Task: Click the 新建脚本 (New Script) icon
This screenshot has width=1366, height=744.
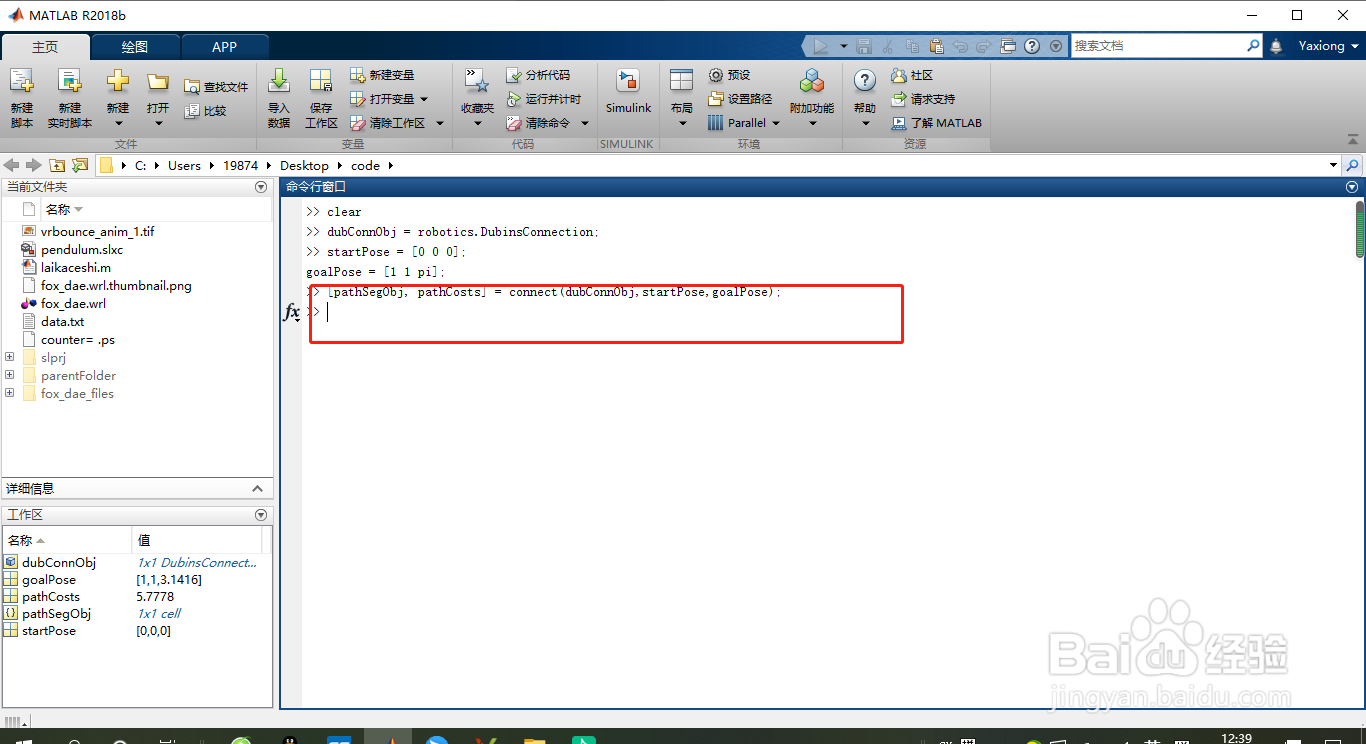Action: click(21, 82)
